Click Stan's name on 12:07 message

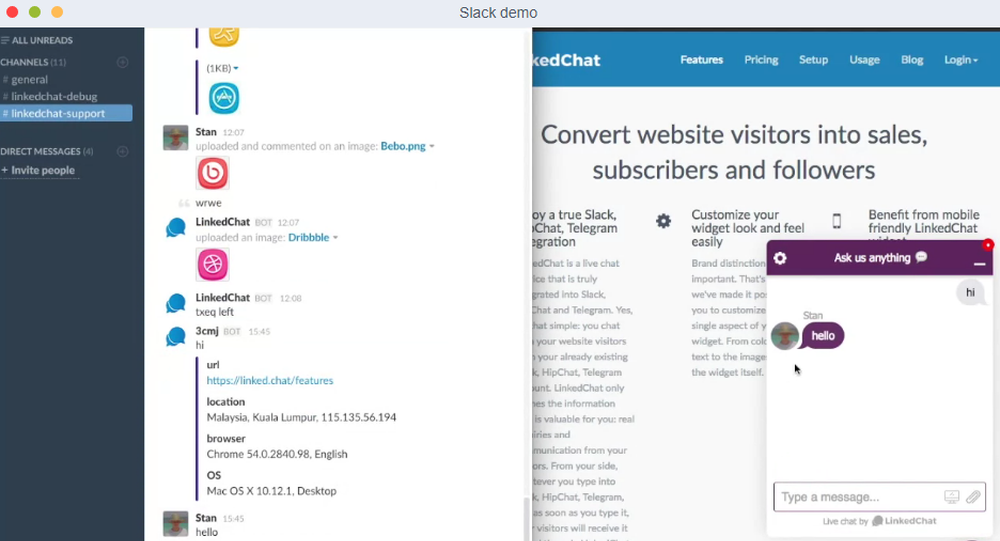206,131
